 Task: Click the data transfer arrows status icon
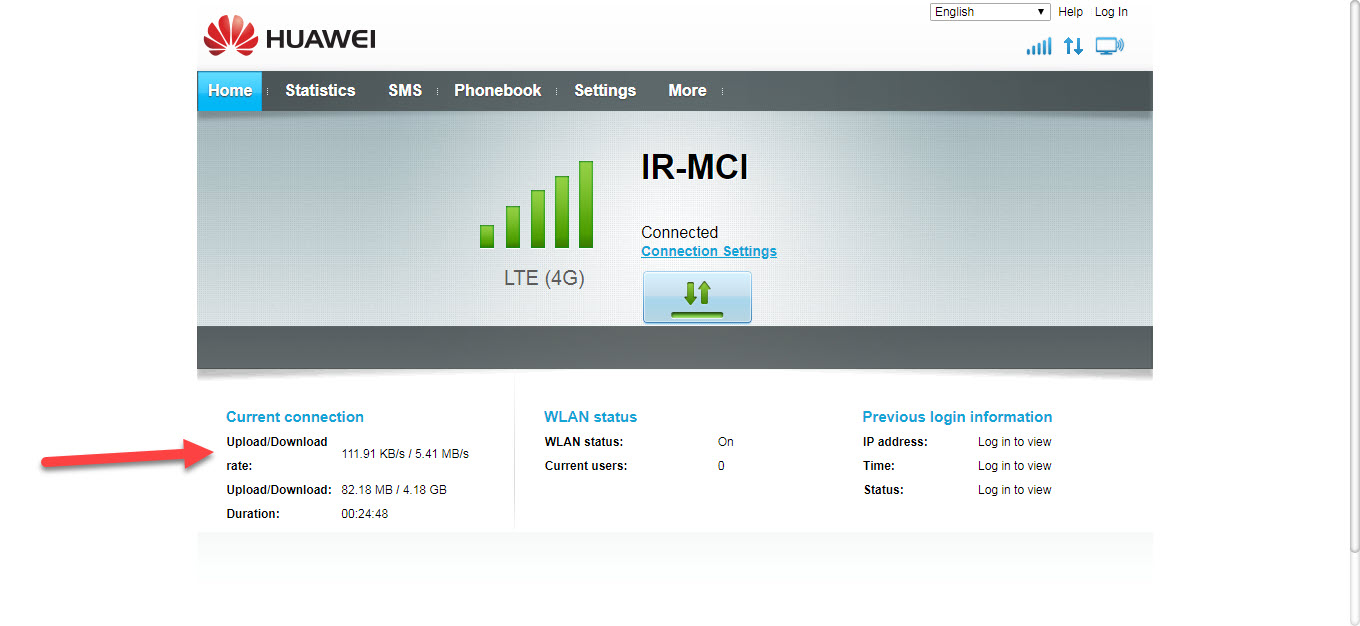1073,46
